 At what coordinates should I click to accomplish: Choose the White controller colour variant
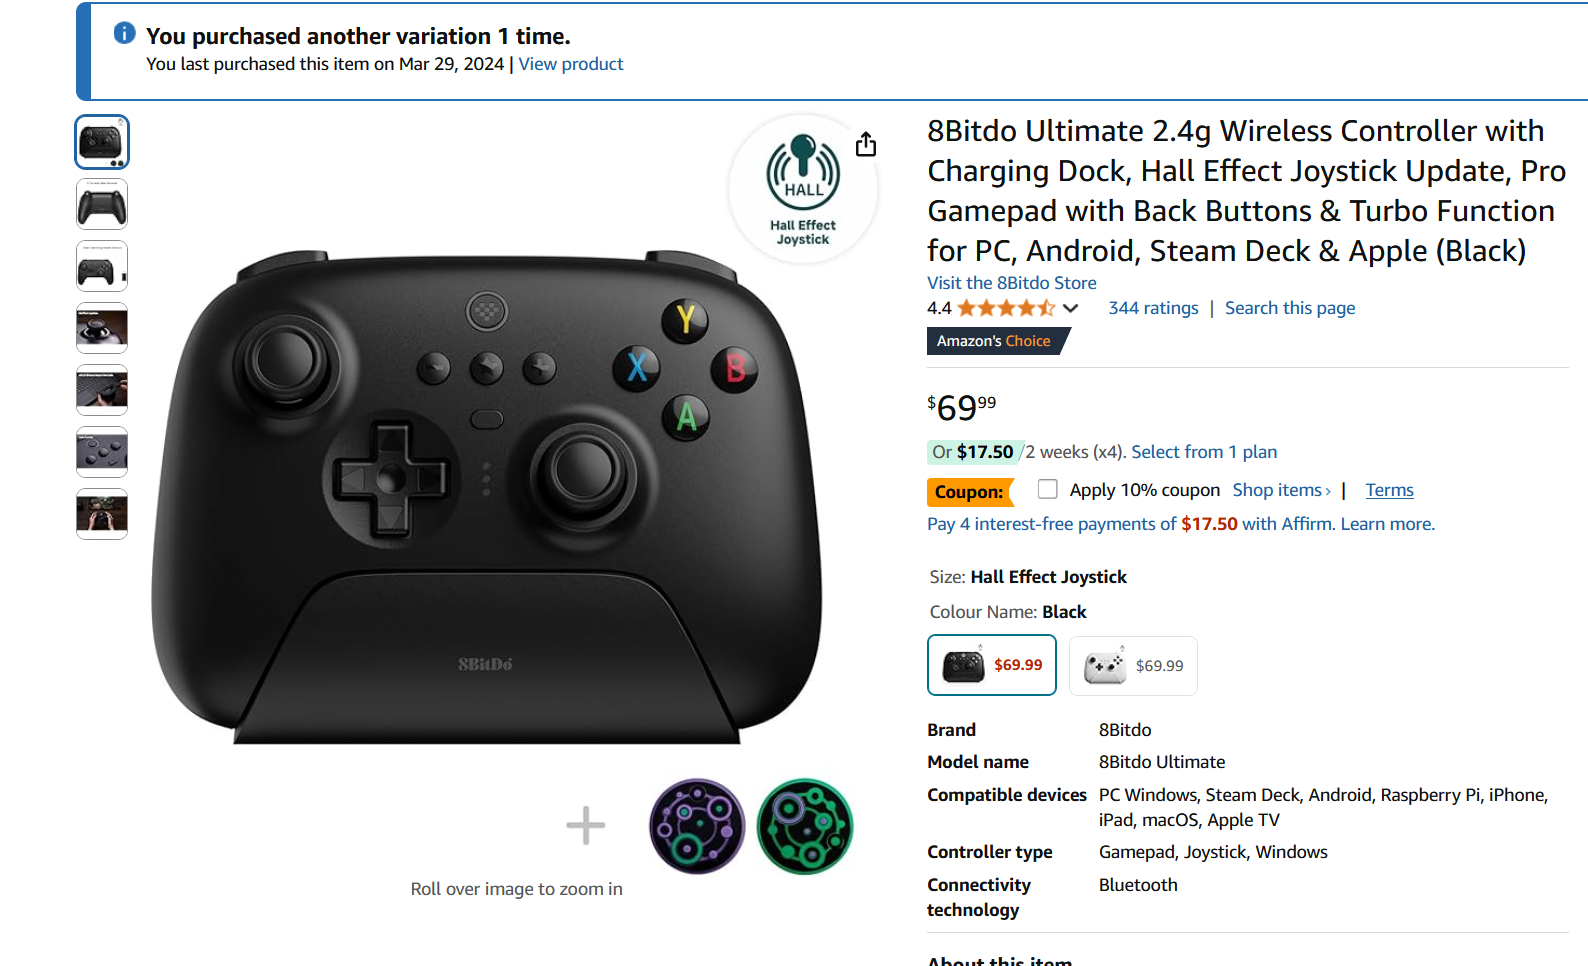click(x=1133, y=666)
